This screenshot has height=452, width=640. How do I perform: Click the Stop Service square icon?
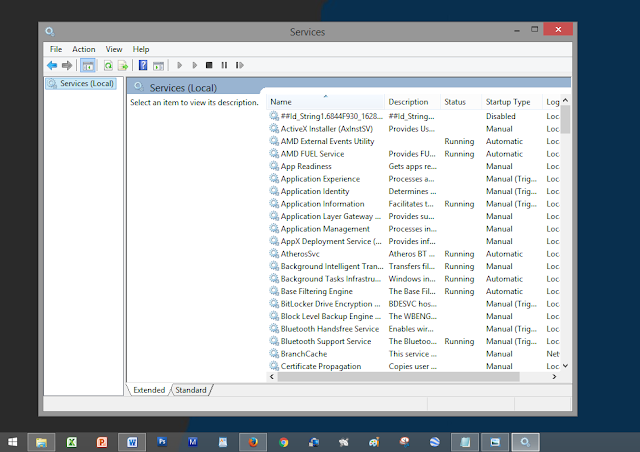(209, 65)
